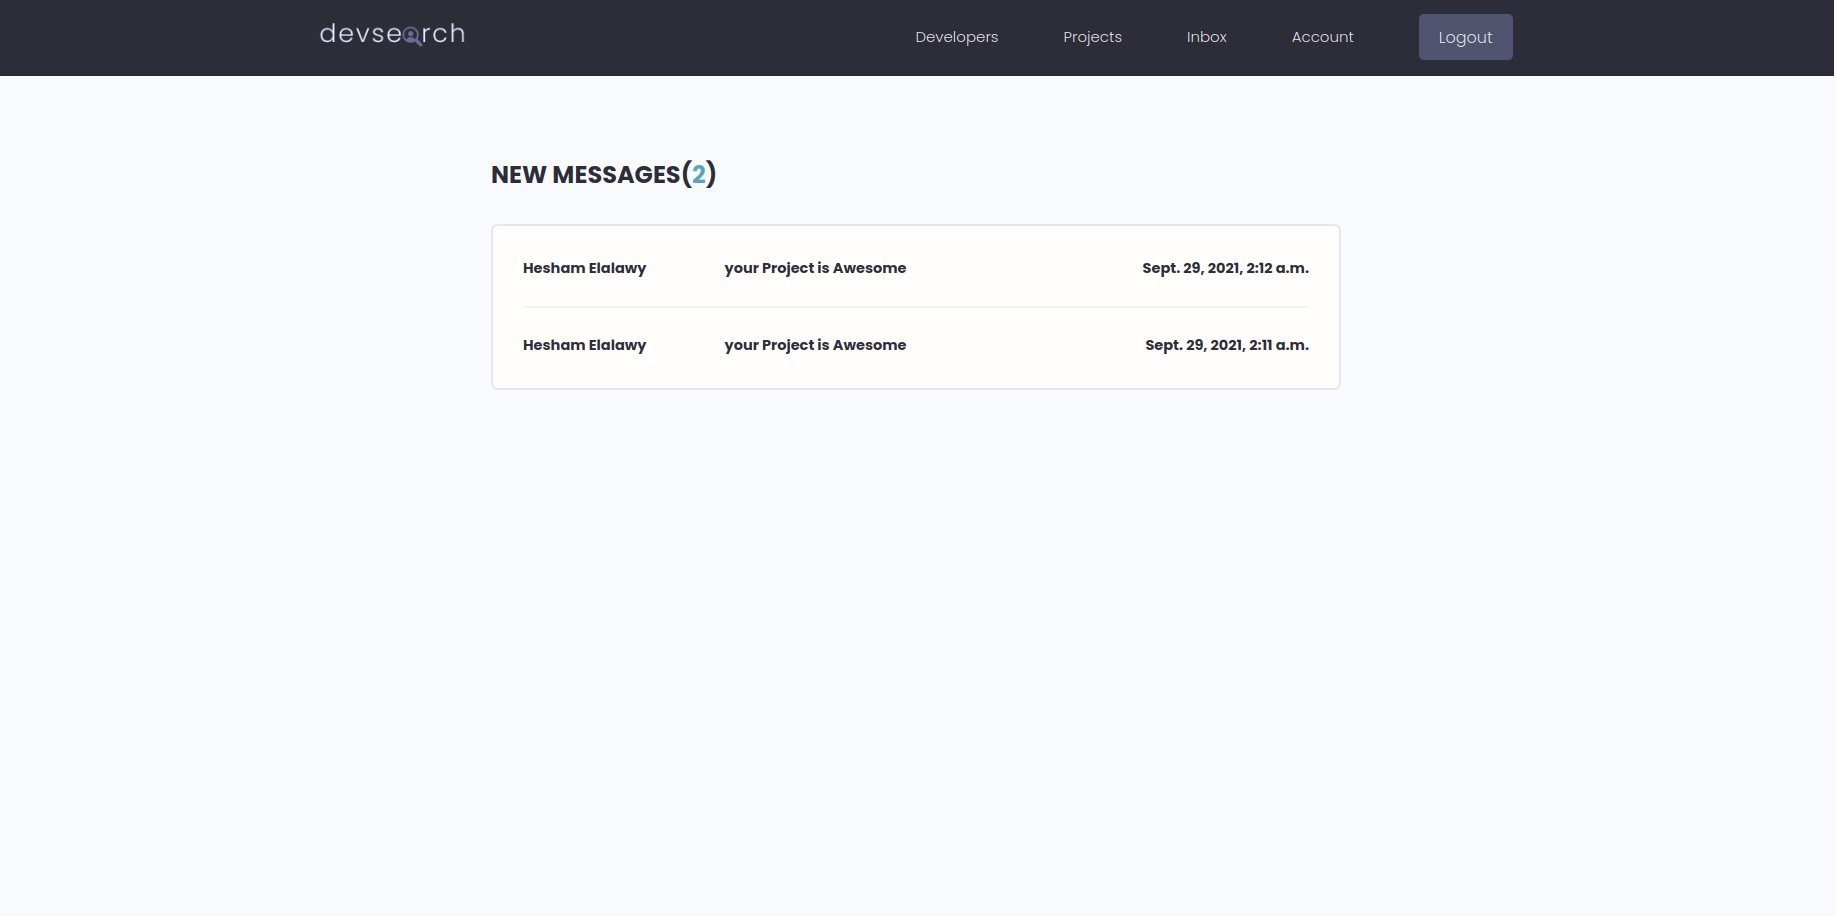Click the NEW MESSAGES(2) heading
The height and width of the screenshot is (916, 1836).
point(604,175)
